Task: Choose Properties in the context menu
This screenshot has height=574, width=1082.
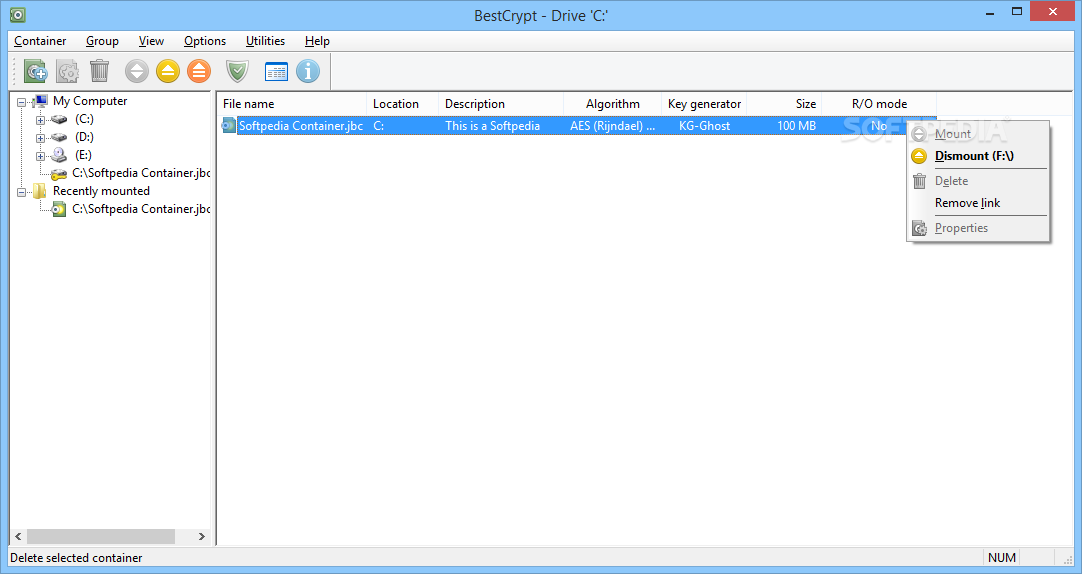Action: click(978, 228)
